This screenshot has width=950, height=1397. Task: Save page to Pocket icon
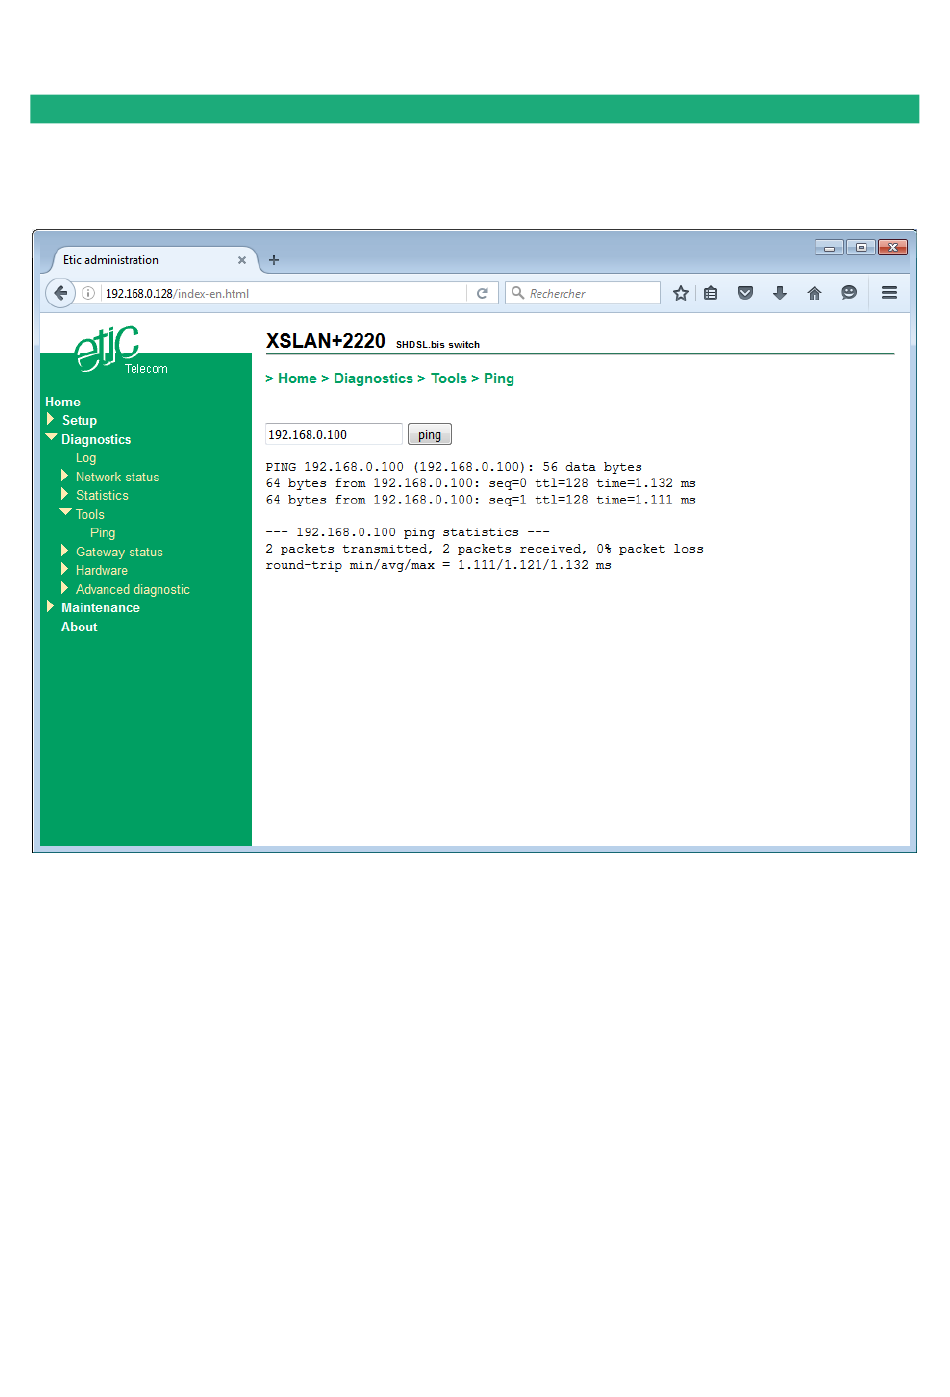(745, 293)
